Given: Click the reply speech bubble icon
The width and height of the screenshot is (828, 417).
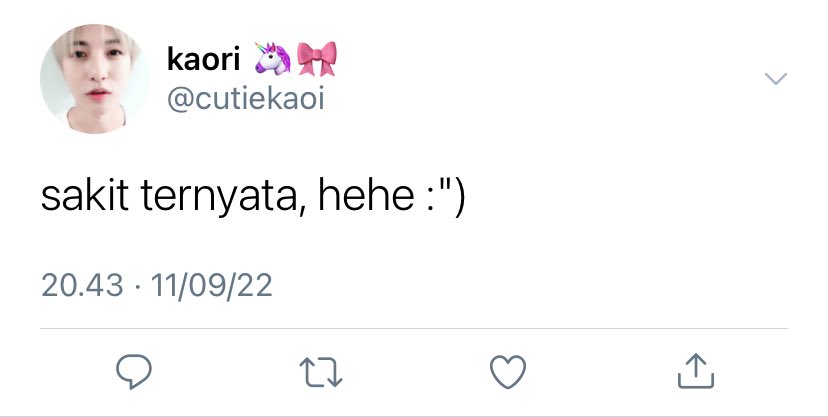Looking at the screenshot, I should [x=134, y=372].
